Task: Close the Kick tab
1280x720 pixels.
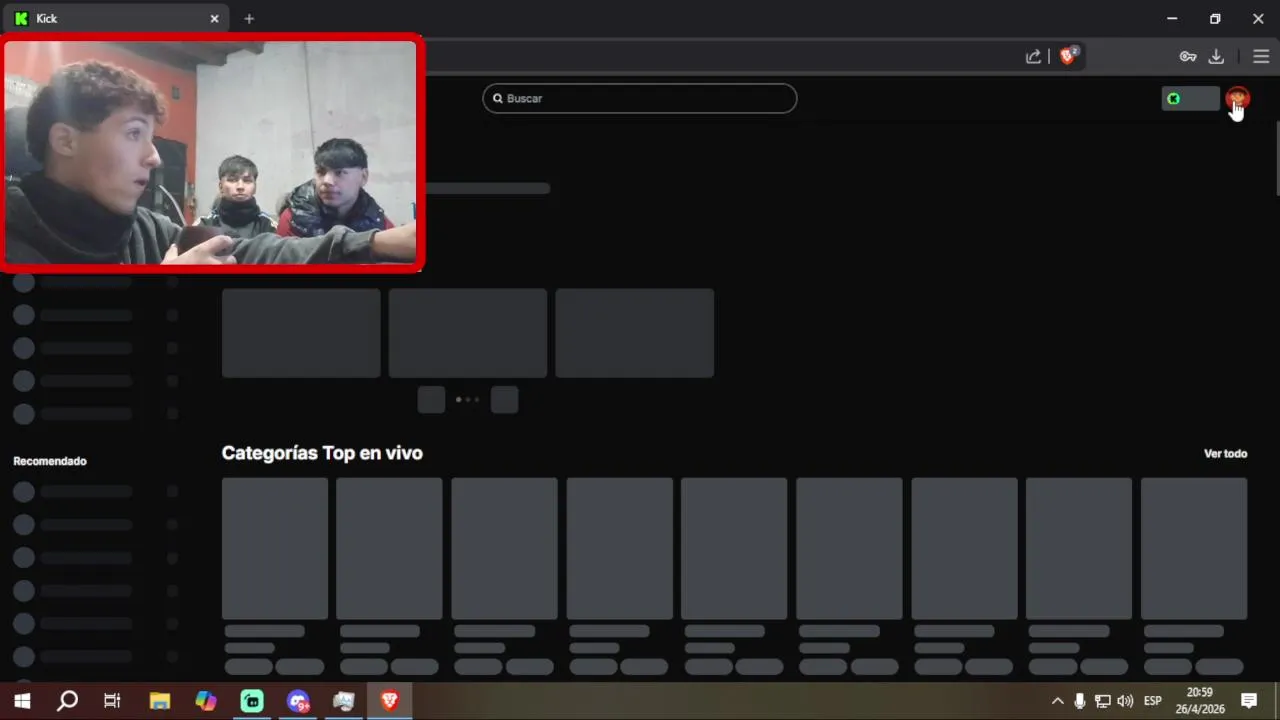Action: (x=214, y=18)
